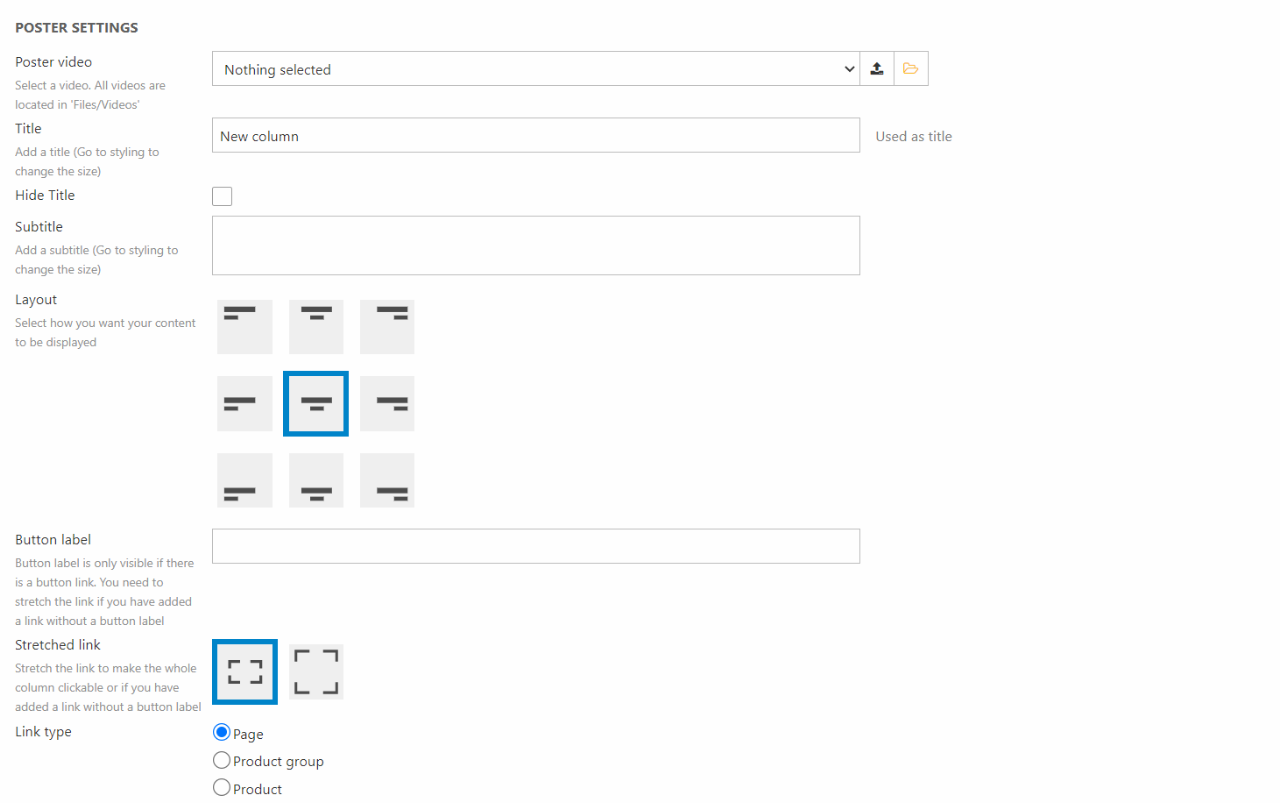Choose the middle-right layout icon

387,404
